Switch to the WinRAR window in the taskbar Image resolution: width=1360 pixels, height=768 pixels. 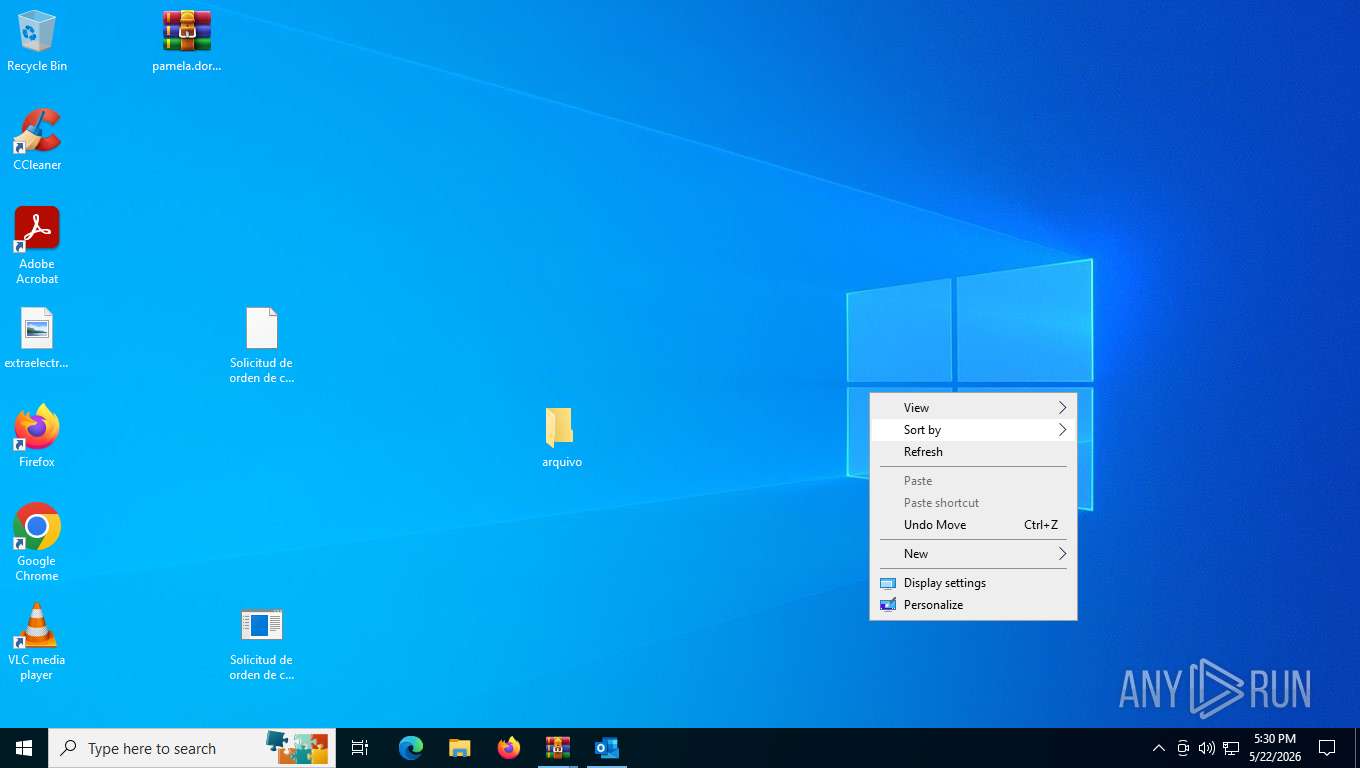coord(558,748)
